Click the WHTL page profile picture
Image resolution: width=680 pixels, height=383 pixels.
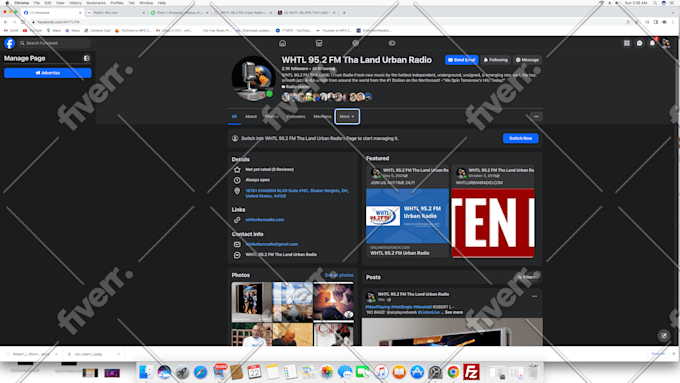[x=254, y=79]
